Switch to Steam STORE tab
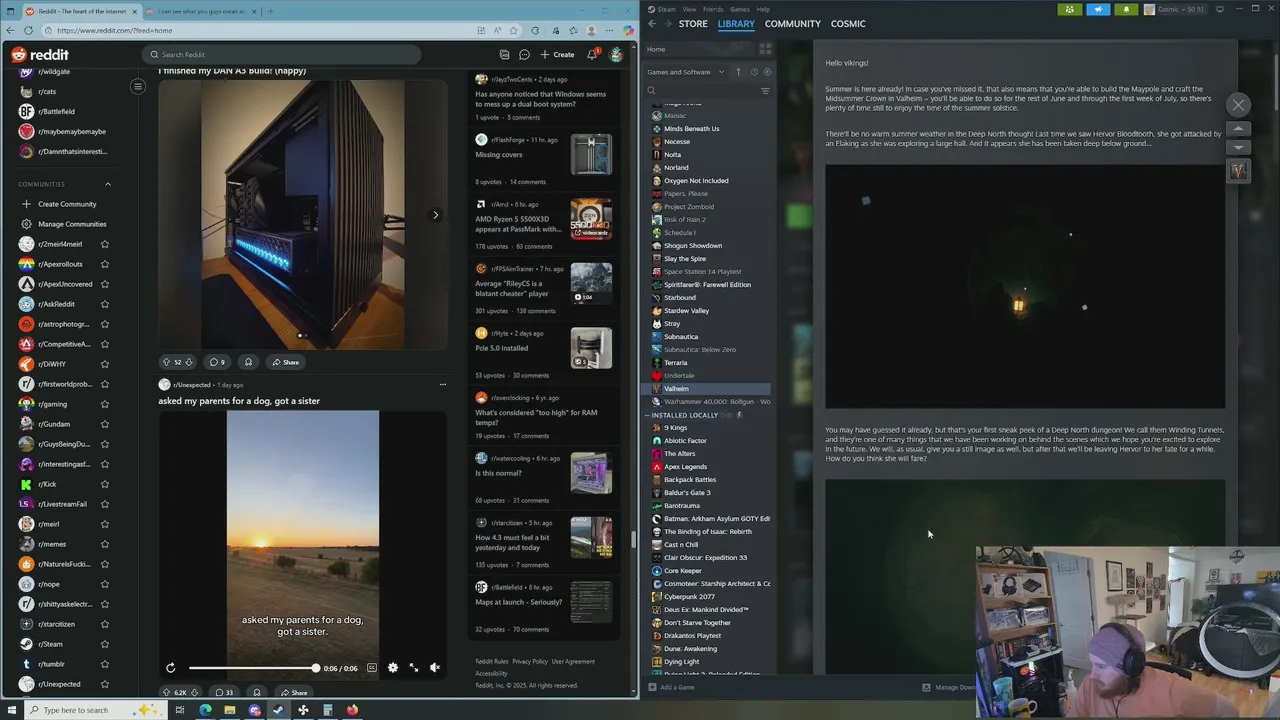This screenshot has width=1280, height=720. pyautogui.click(x=693, y=23)
